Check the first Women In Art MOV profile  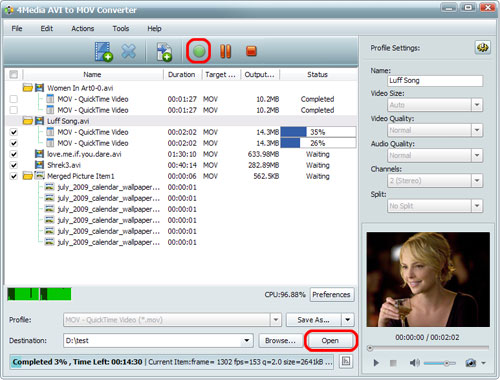click(14, 99)
